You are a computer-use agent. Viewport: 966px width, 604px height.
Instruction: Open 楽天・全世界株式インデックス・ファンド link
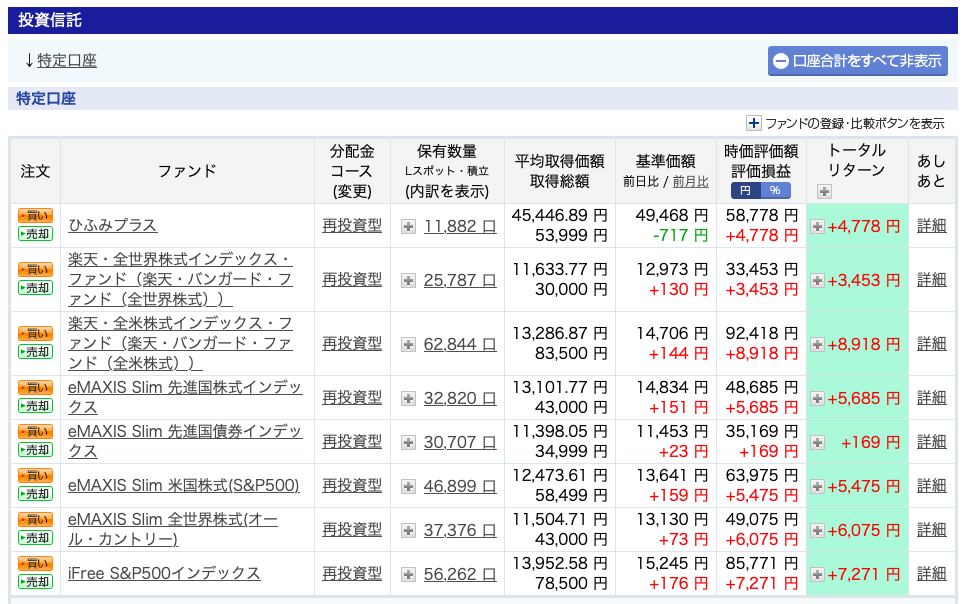click(180, 279)
